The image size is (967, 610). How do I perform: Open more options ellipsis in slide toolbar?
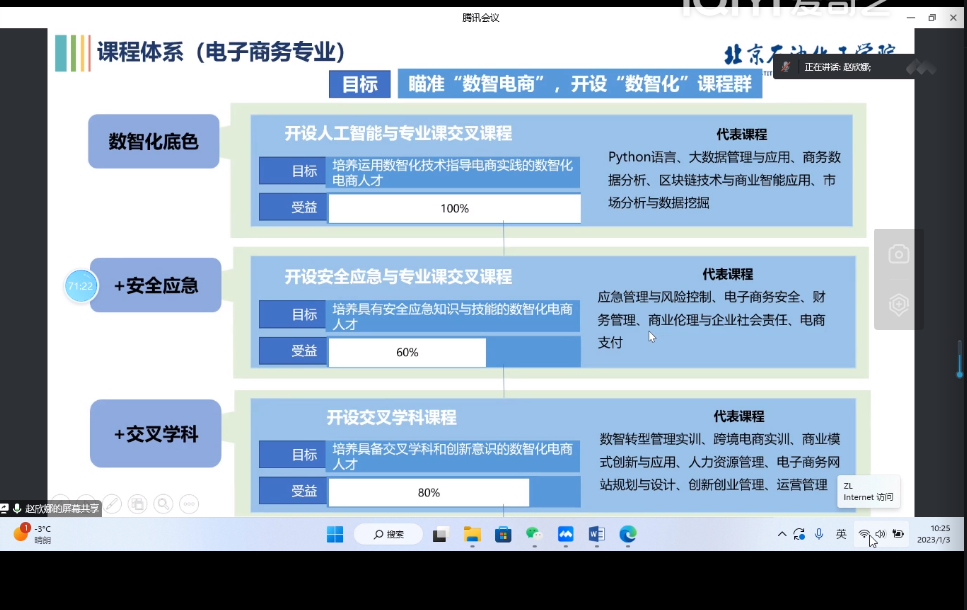click(x=189, y=503)
